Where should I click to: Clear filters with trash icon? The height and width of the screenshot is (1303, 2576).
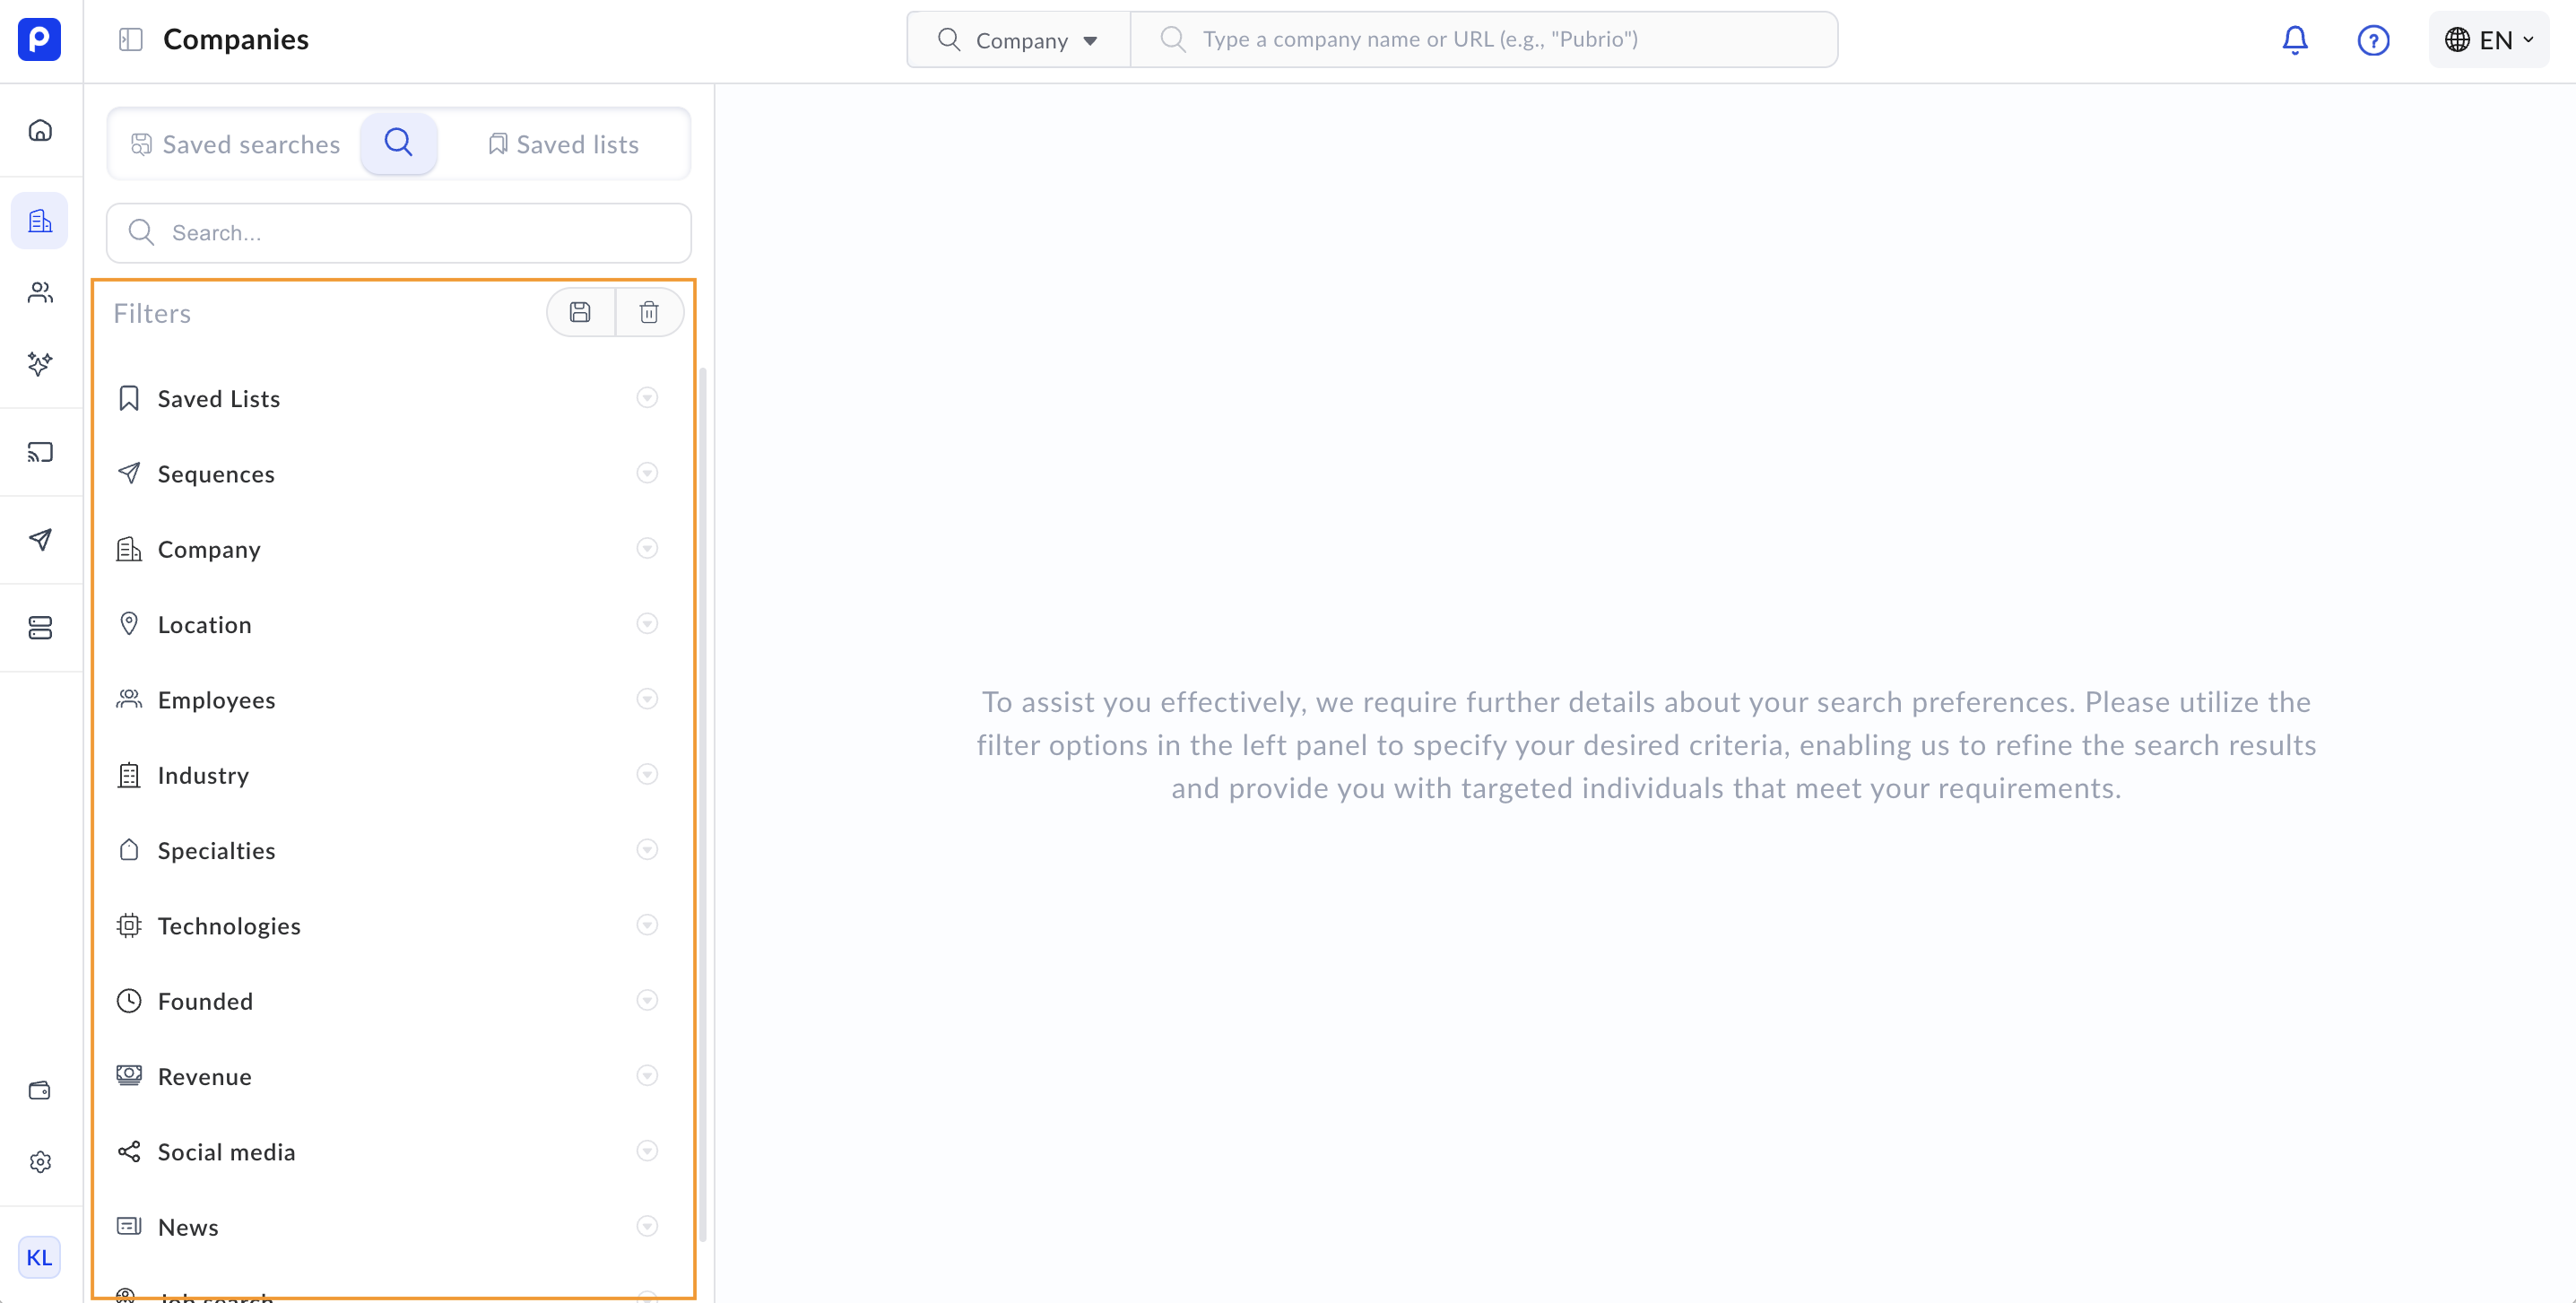[649, 313]
